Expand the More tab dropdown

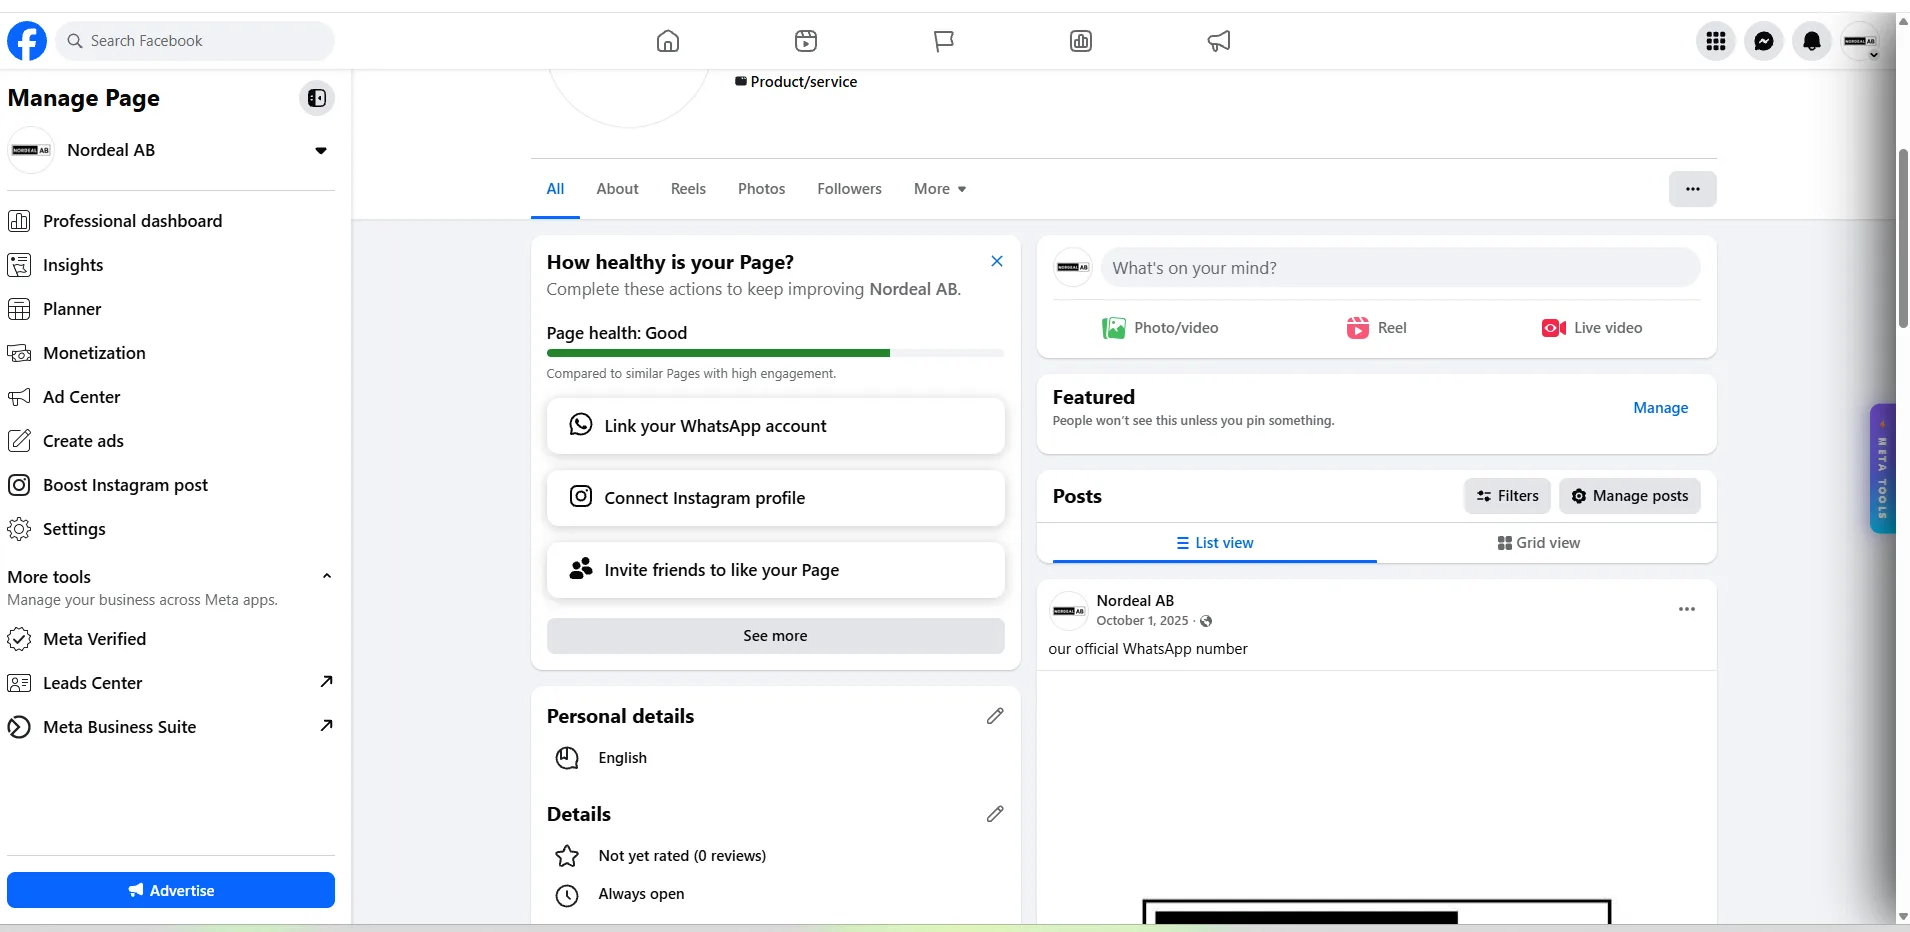pyautogui.click(x=940, y=189)
